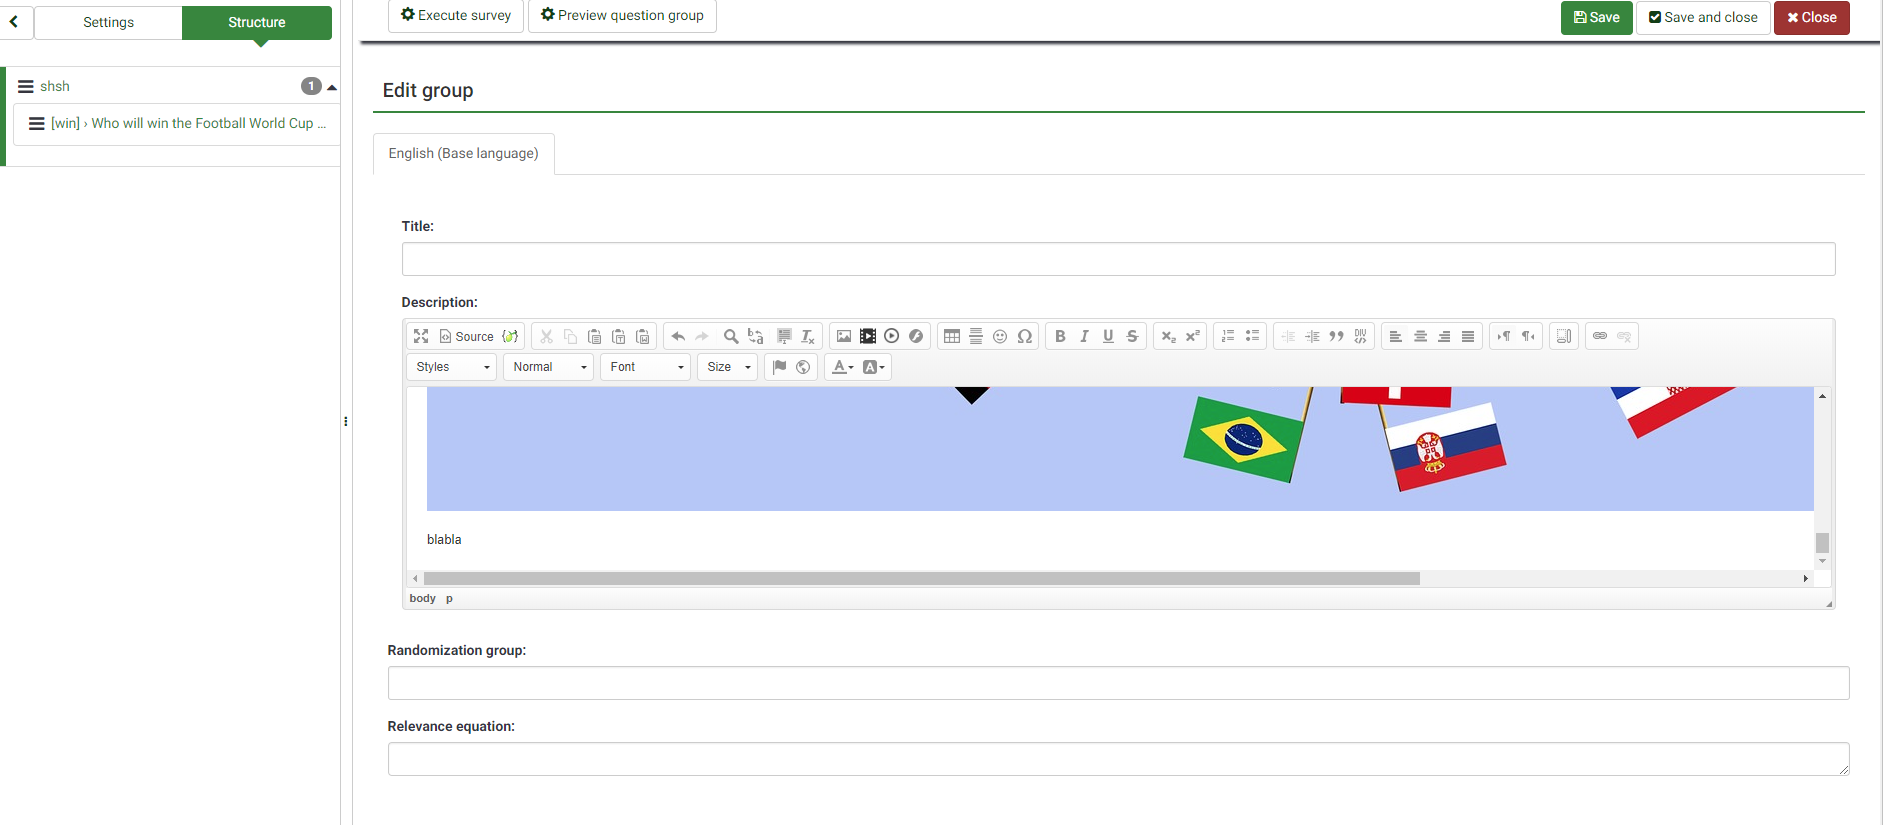Open the Font name dropdown
The height and width of the screenshot is (825, 1883).
tap(646, 367)
